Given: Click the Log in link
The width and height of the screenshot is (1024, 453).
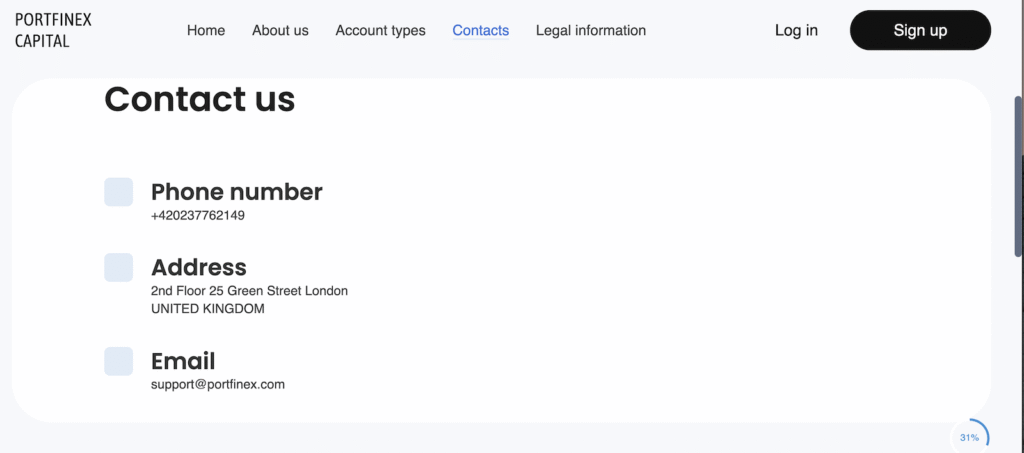Looking at the screenshot, I should (x=796, y=31).
